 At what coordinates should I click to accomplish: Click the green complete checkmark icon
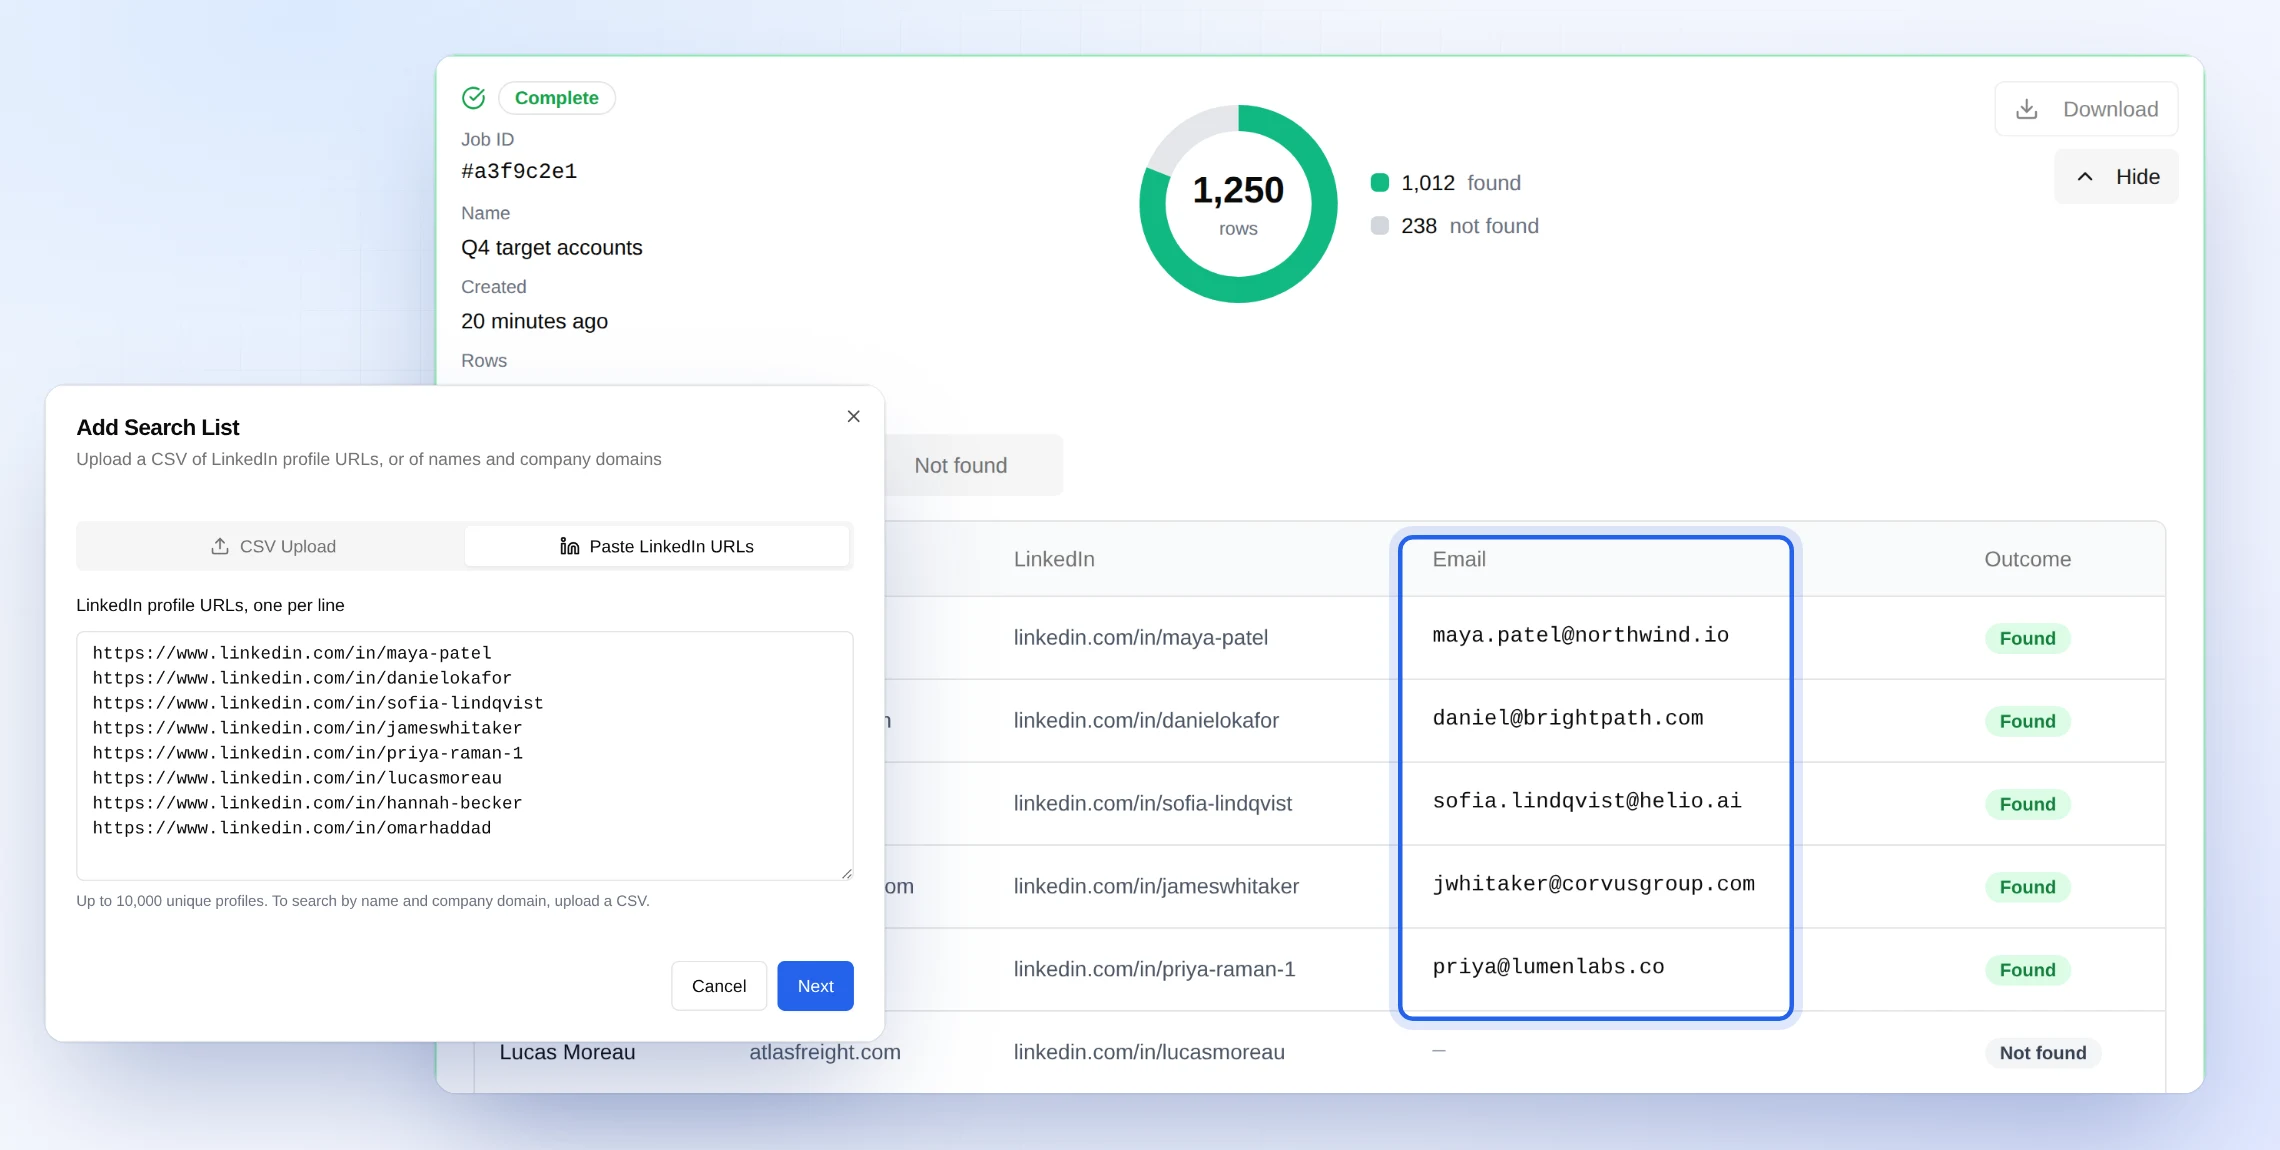474,98
